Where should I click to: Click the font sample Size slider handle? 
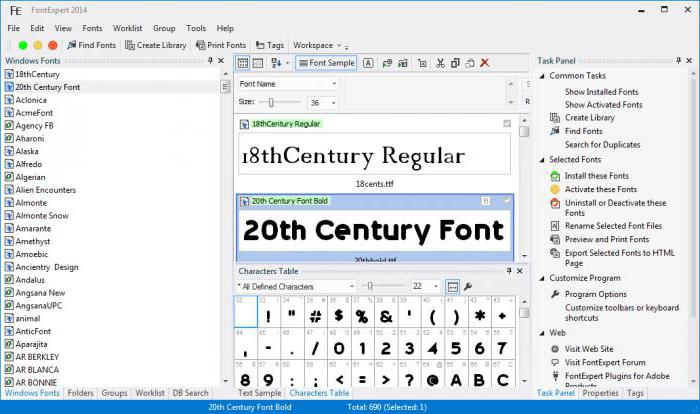(271, 103)
